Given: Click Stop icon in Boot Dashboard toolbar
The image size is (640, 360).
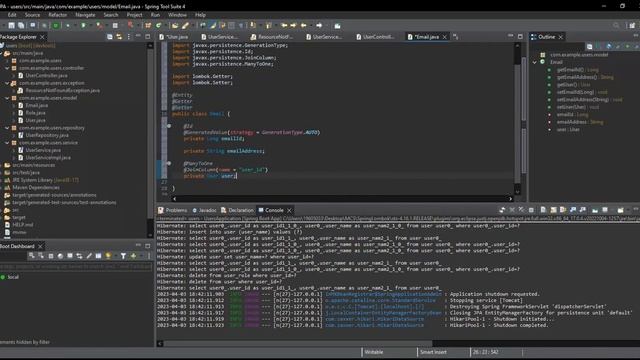Looking at the screenshot, I should coord(51,256).
